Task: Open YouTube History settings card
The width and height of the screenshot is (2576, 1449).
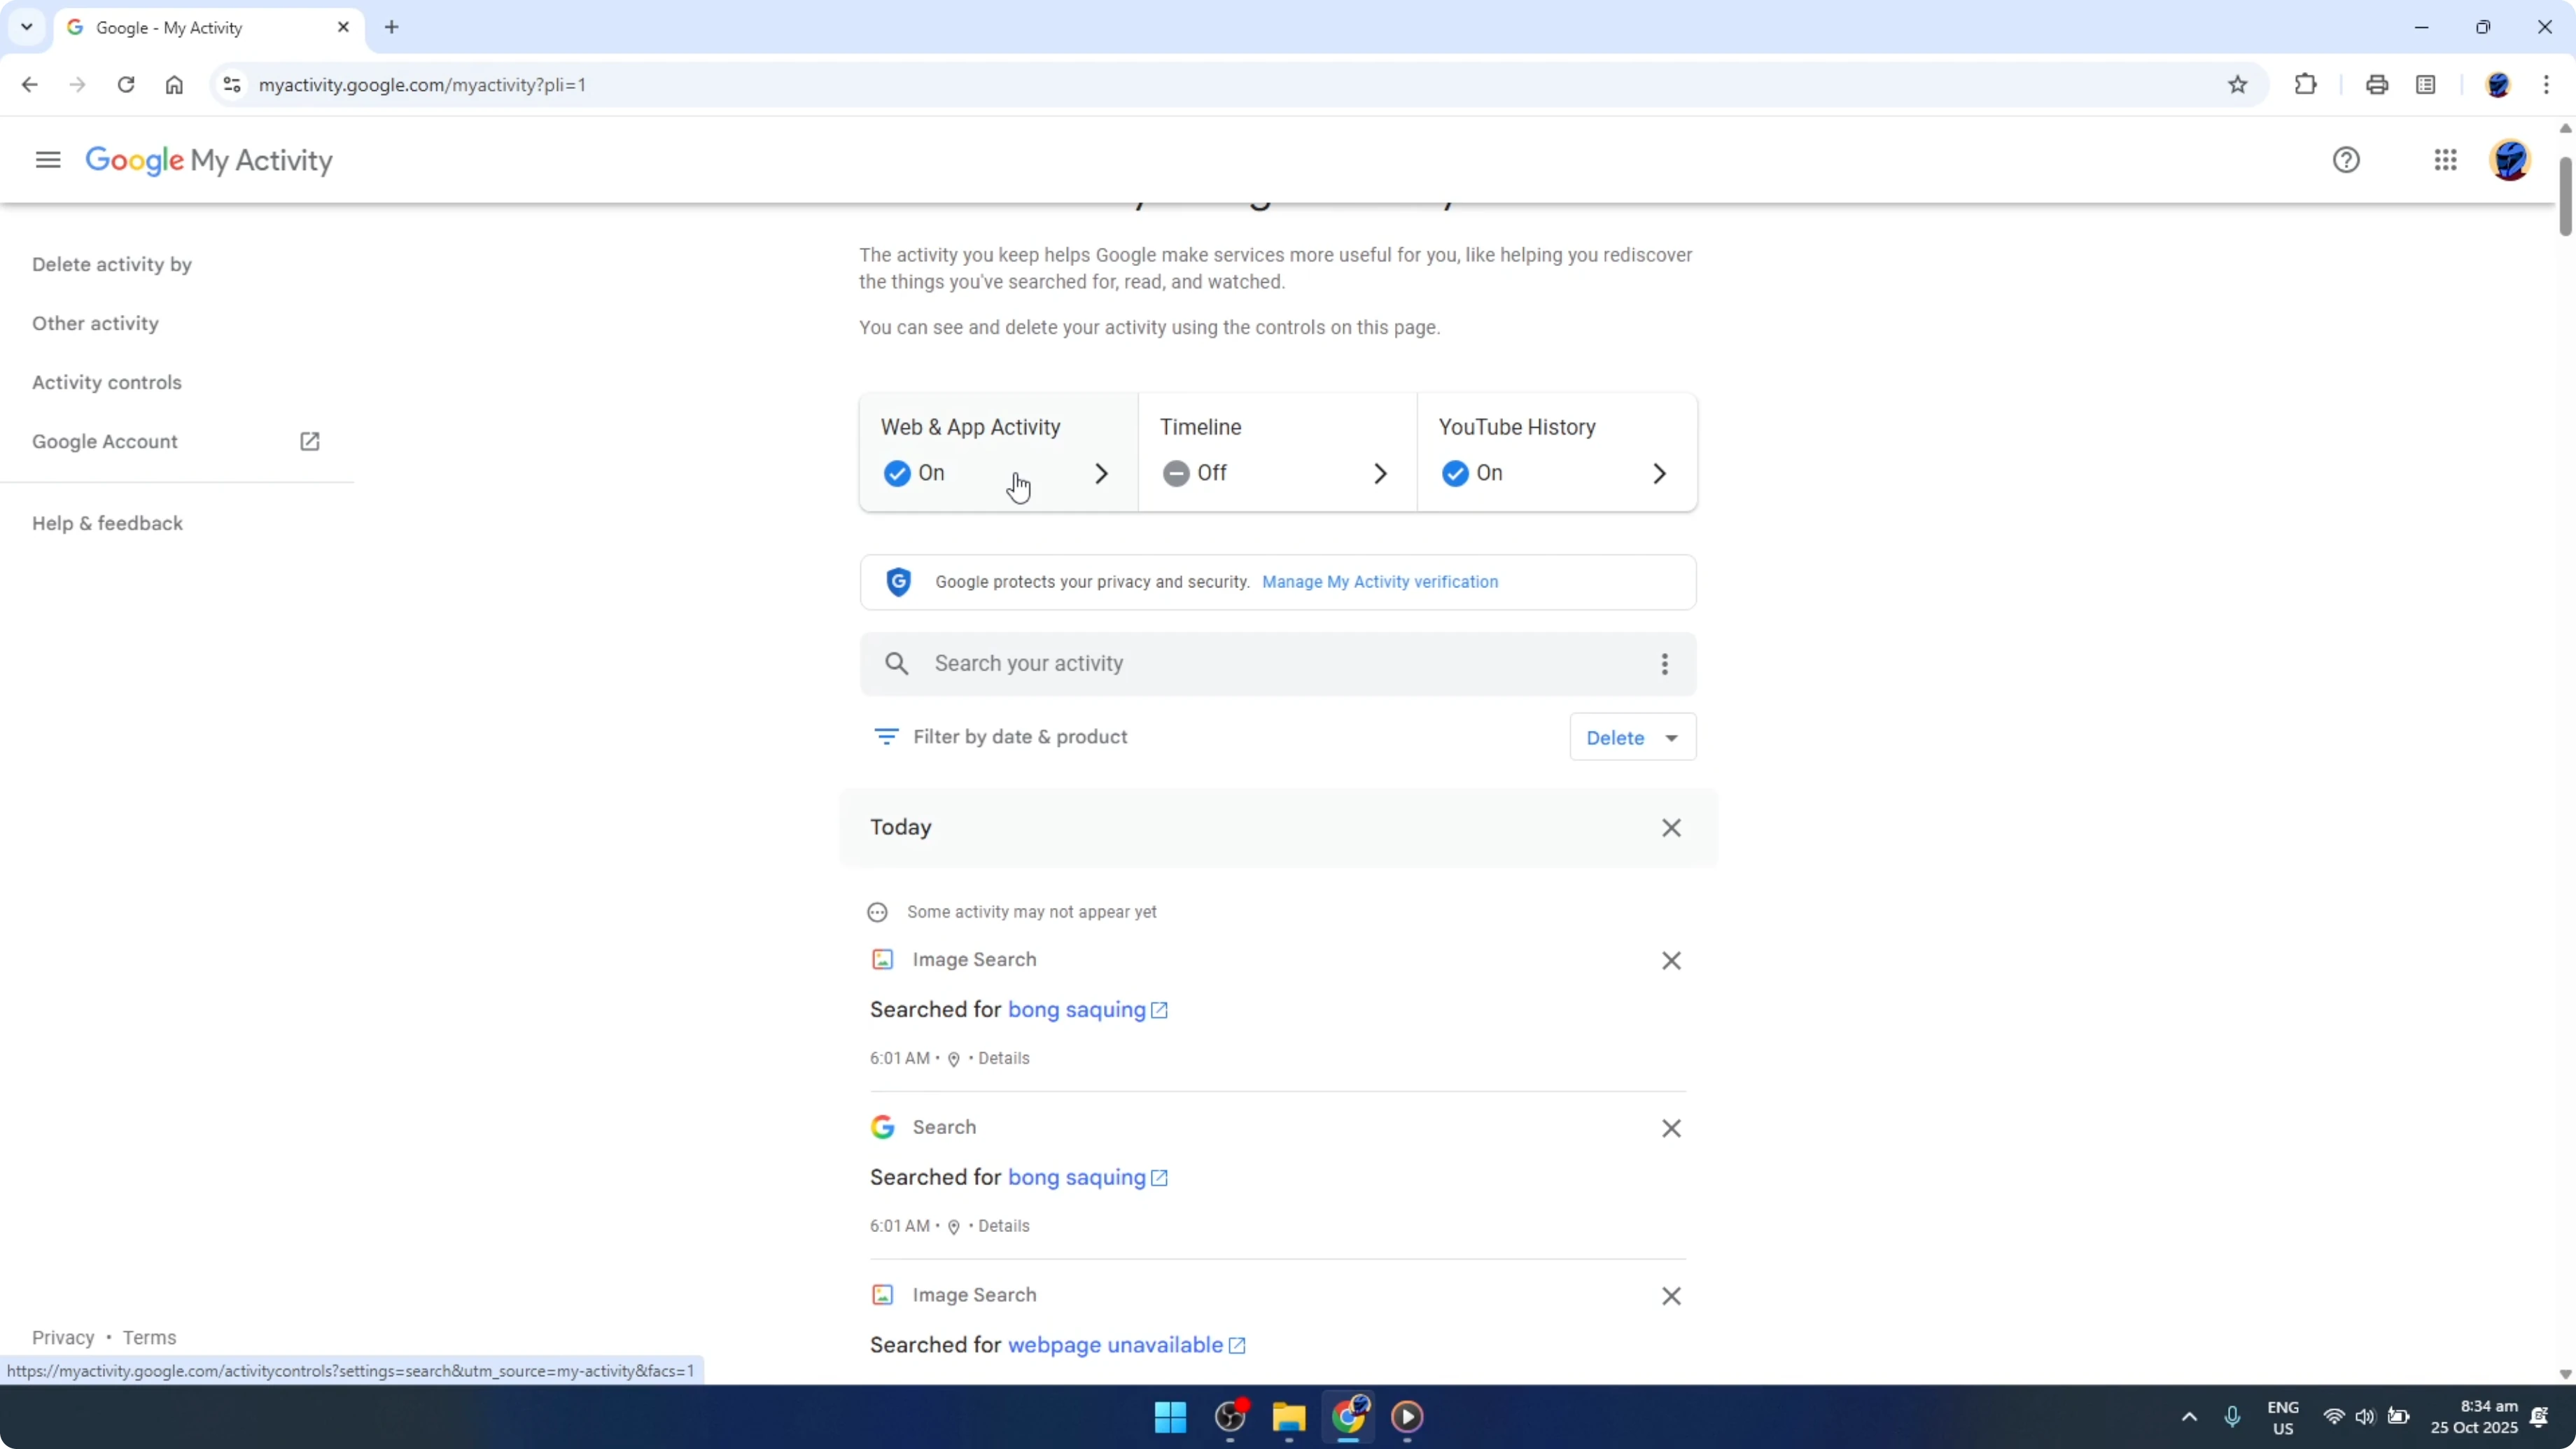Action: click(1557, 452)
